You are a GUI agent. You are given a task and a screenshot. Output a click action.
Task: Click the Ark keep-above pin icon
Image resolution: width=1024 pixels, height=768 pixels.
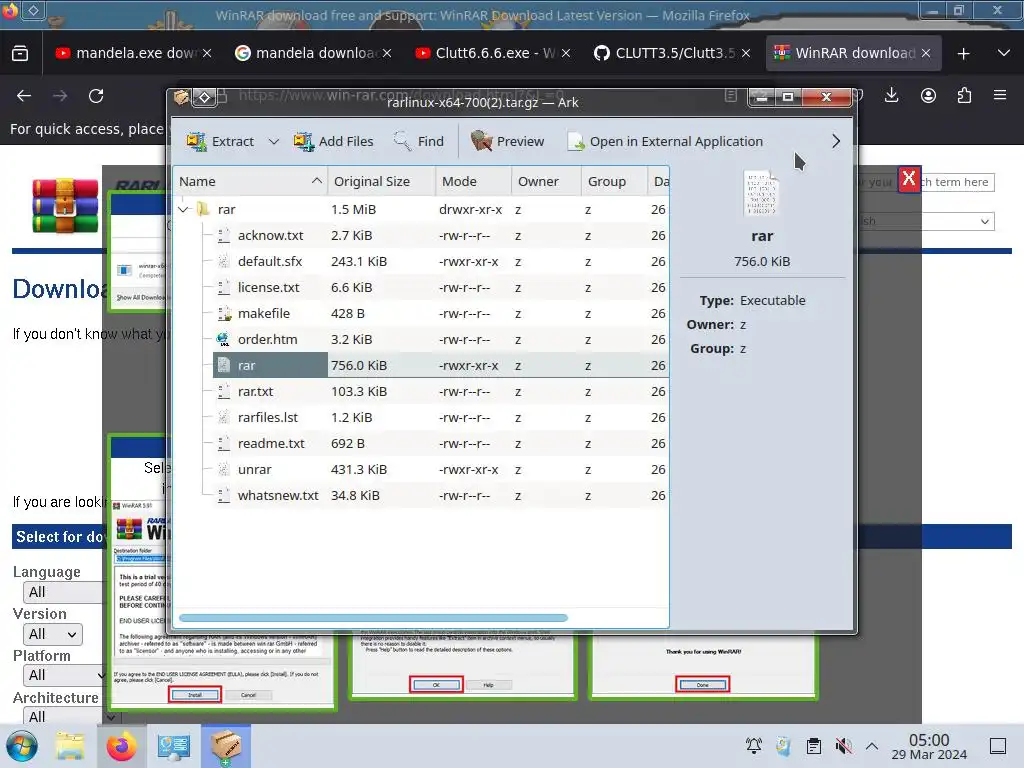click(204, 97)
